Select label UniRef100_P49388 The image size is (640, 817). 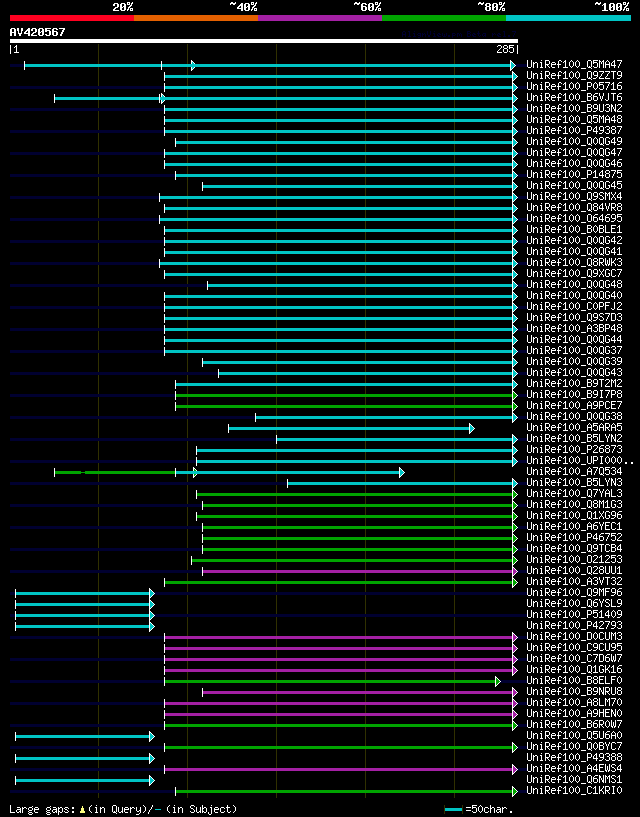click(574, 758)
